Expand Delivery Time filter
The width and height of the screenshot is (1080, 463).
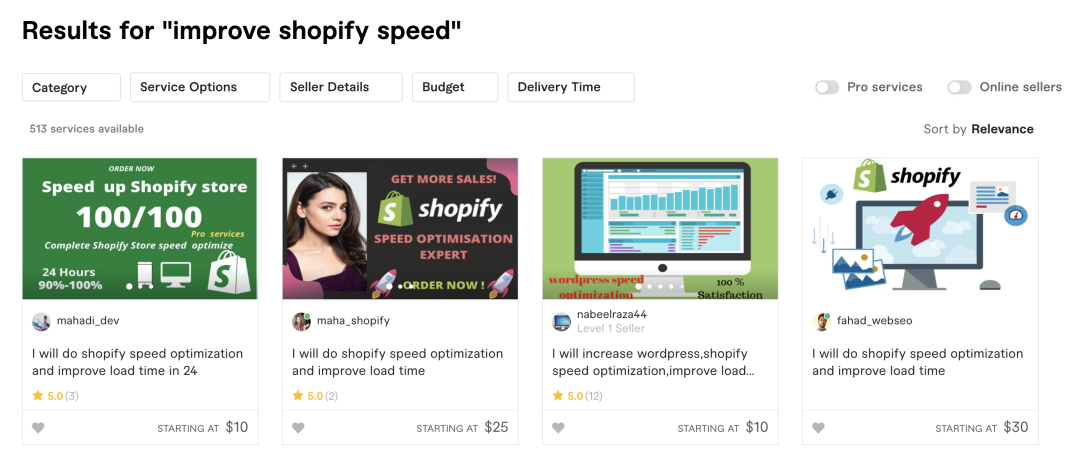[571, 87]
